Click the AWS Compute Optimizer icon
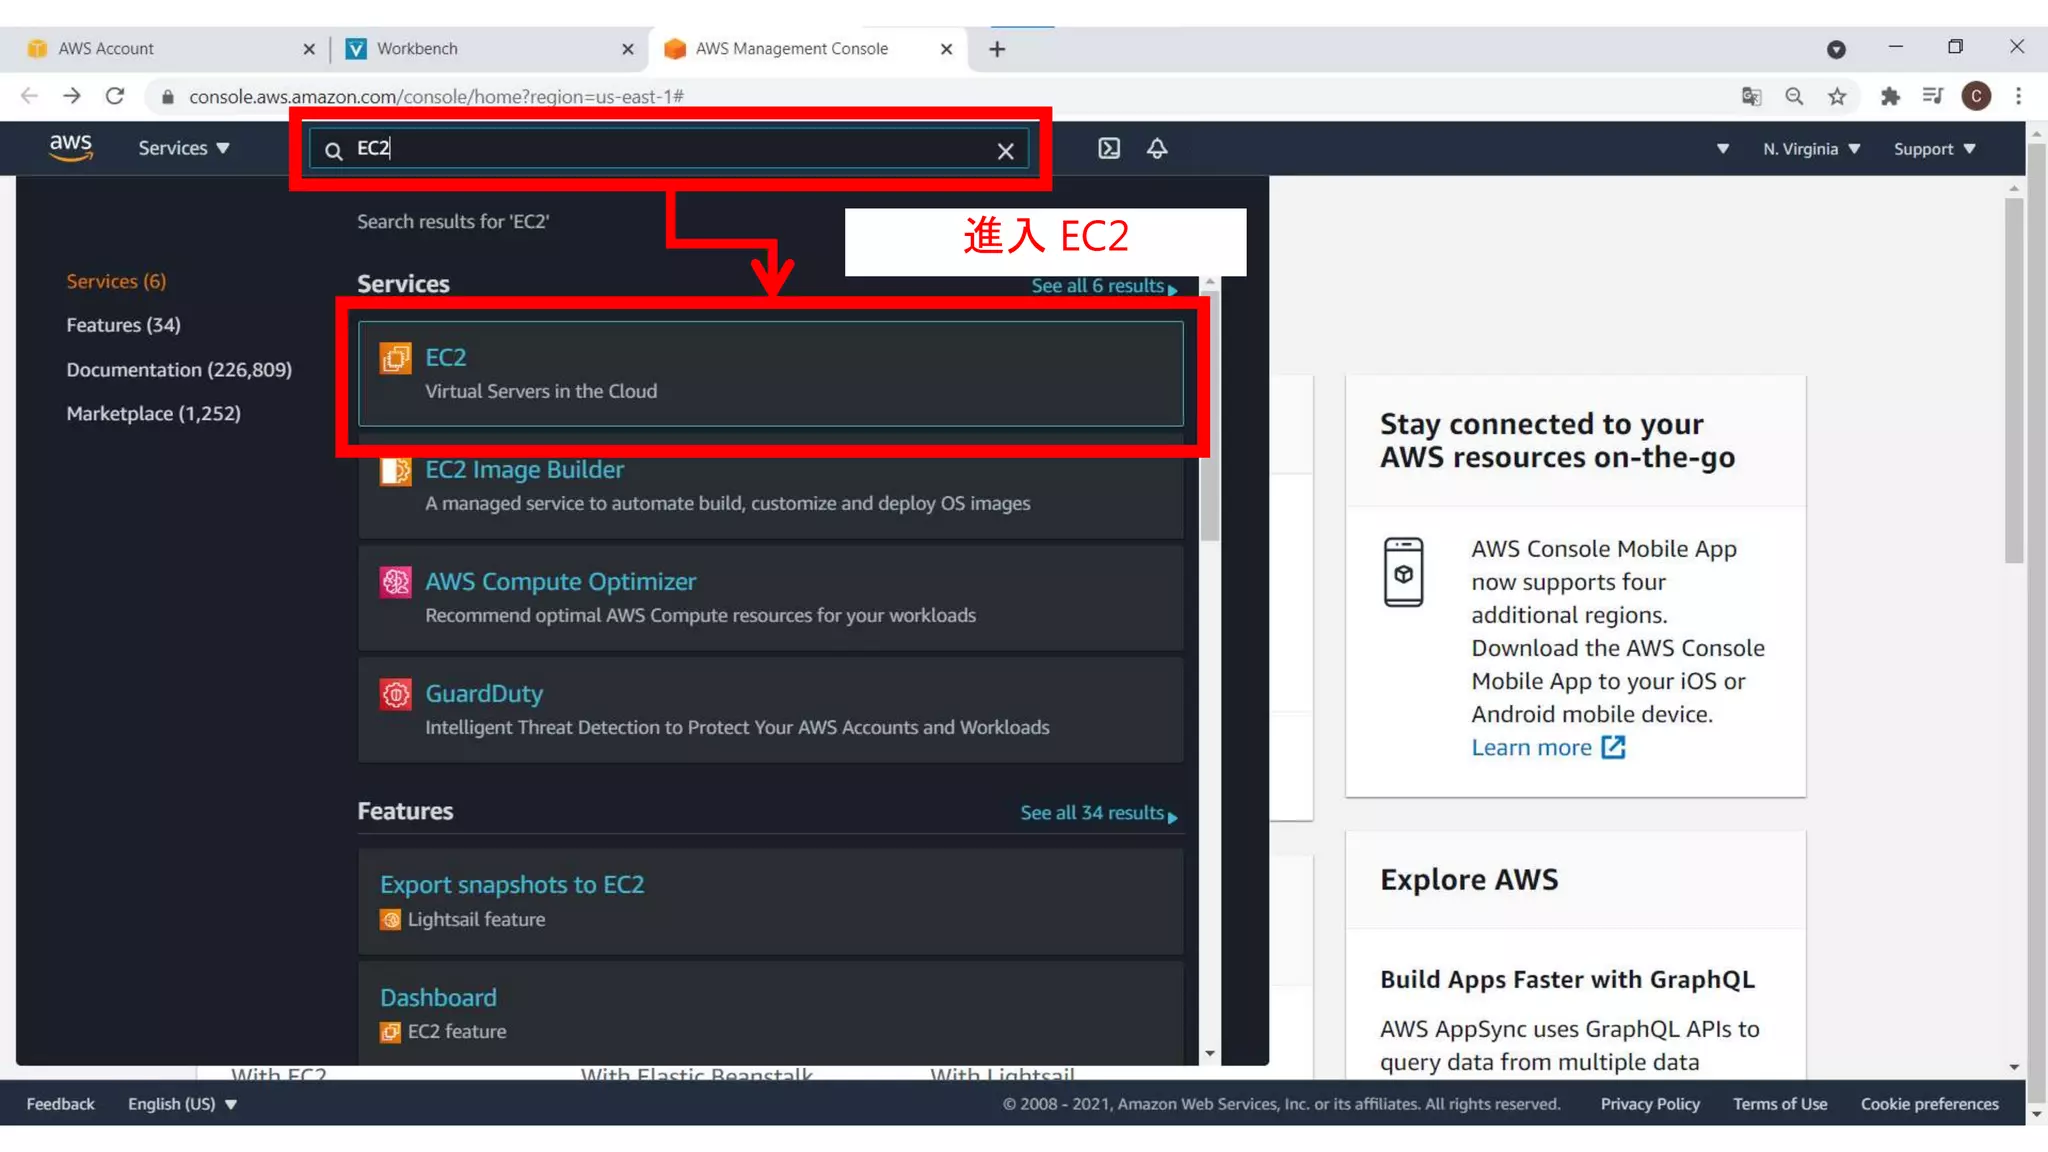 pos(395,581)
